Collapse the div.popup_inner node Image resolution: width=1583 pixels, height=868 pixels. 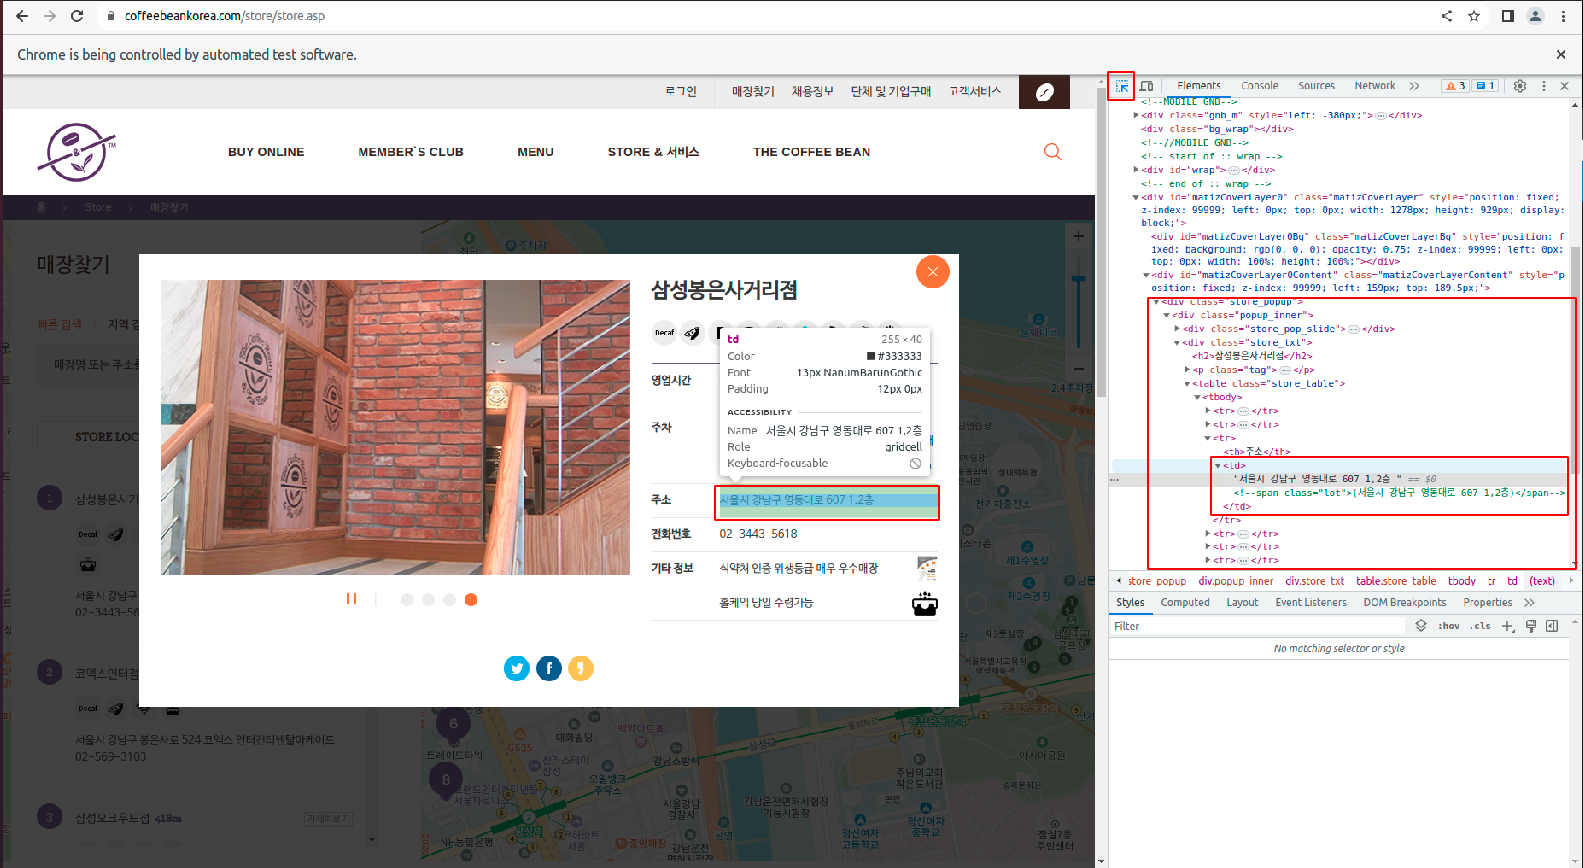[1167, 315]
